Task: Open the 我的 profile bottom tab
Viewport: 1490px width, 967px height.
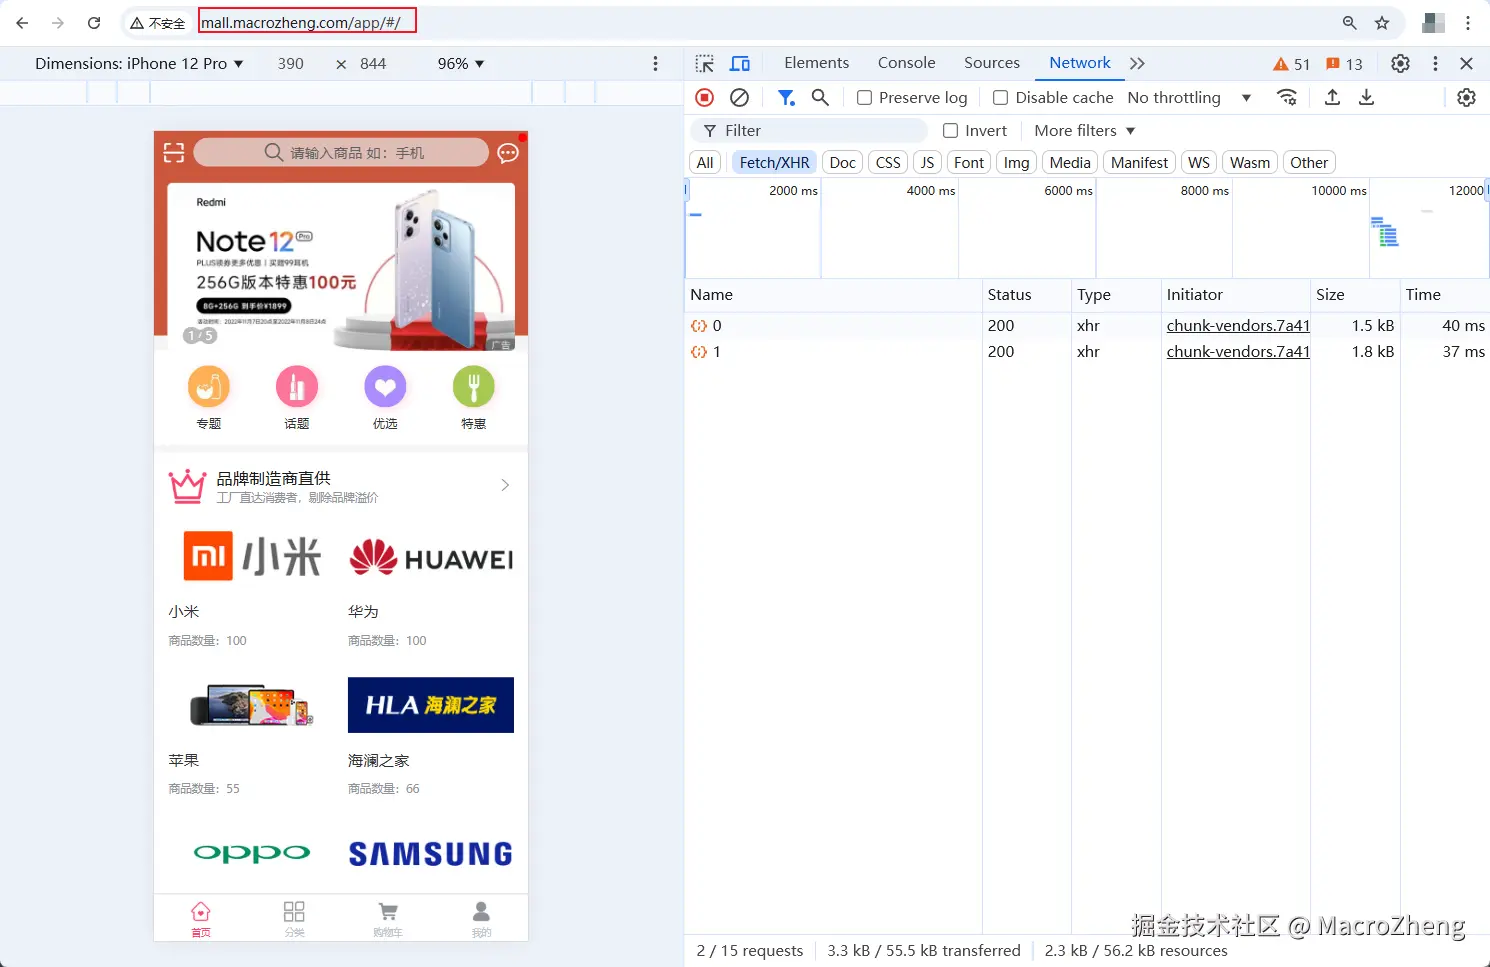Action: [x=481, y=918]
